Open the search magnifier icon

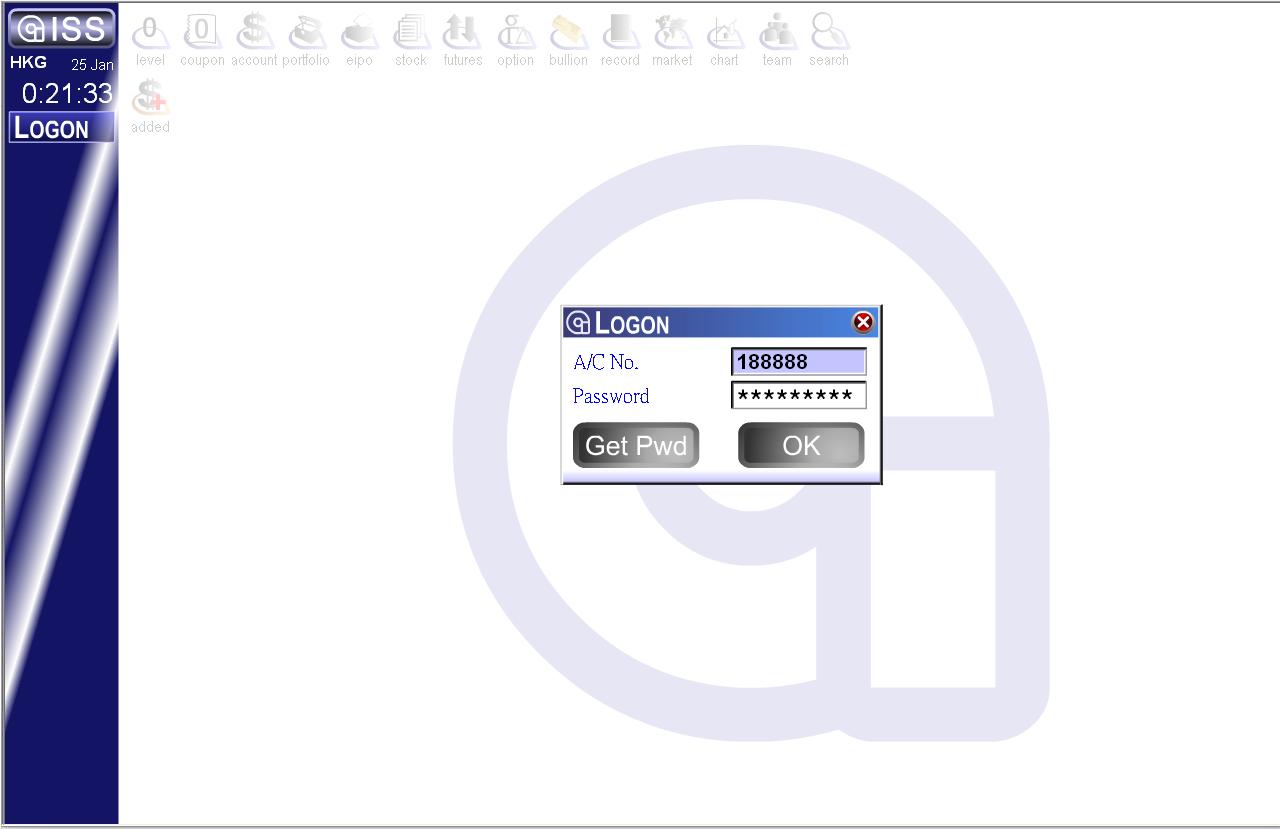coord(829,35)
